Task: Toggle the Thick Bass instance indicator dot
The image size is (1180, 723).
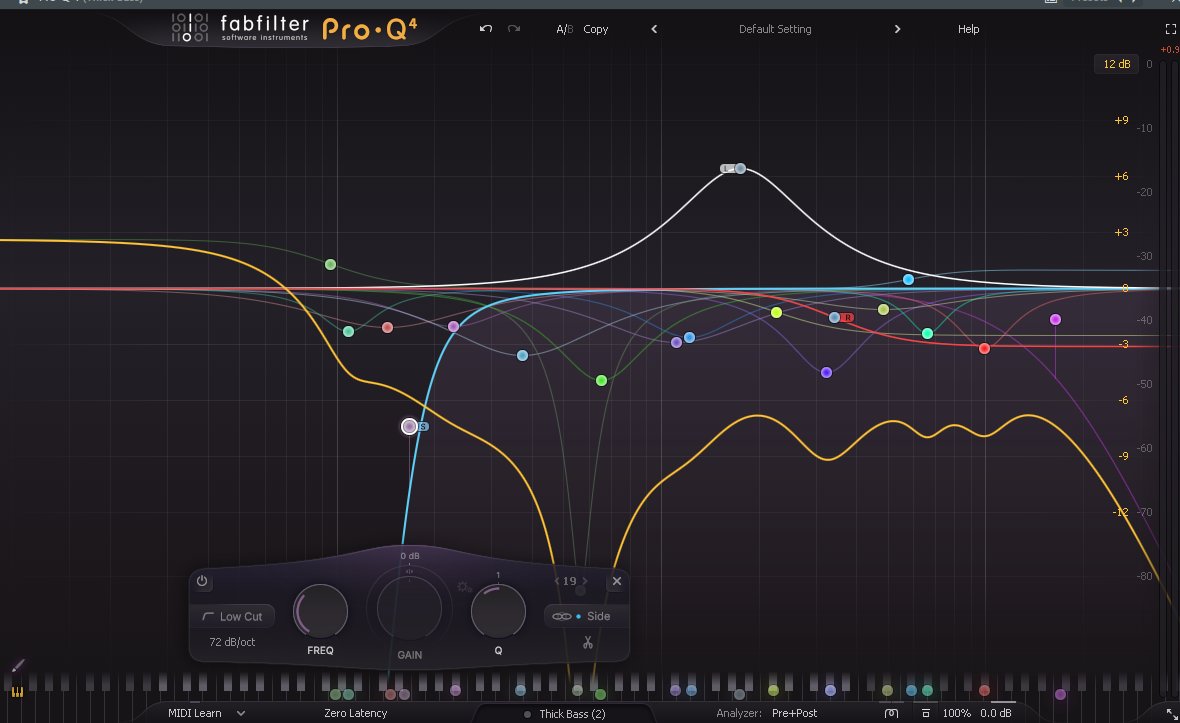Action: click(527, 714)
